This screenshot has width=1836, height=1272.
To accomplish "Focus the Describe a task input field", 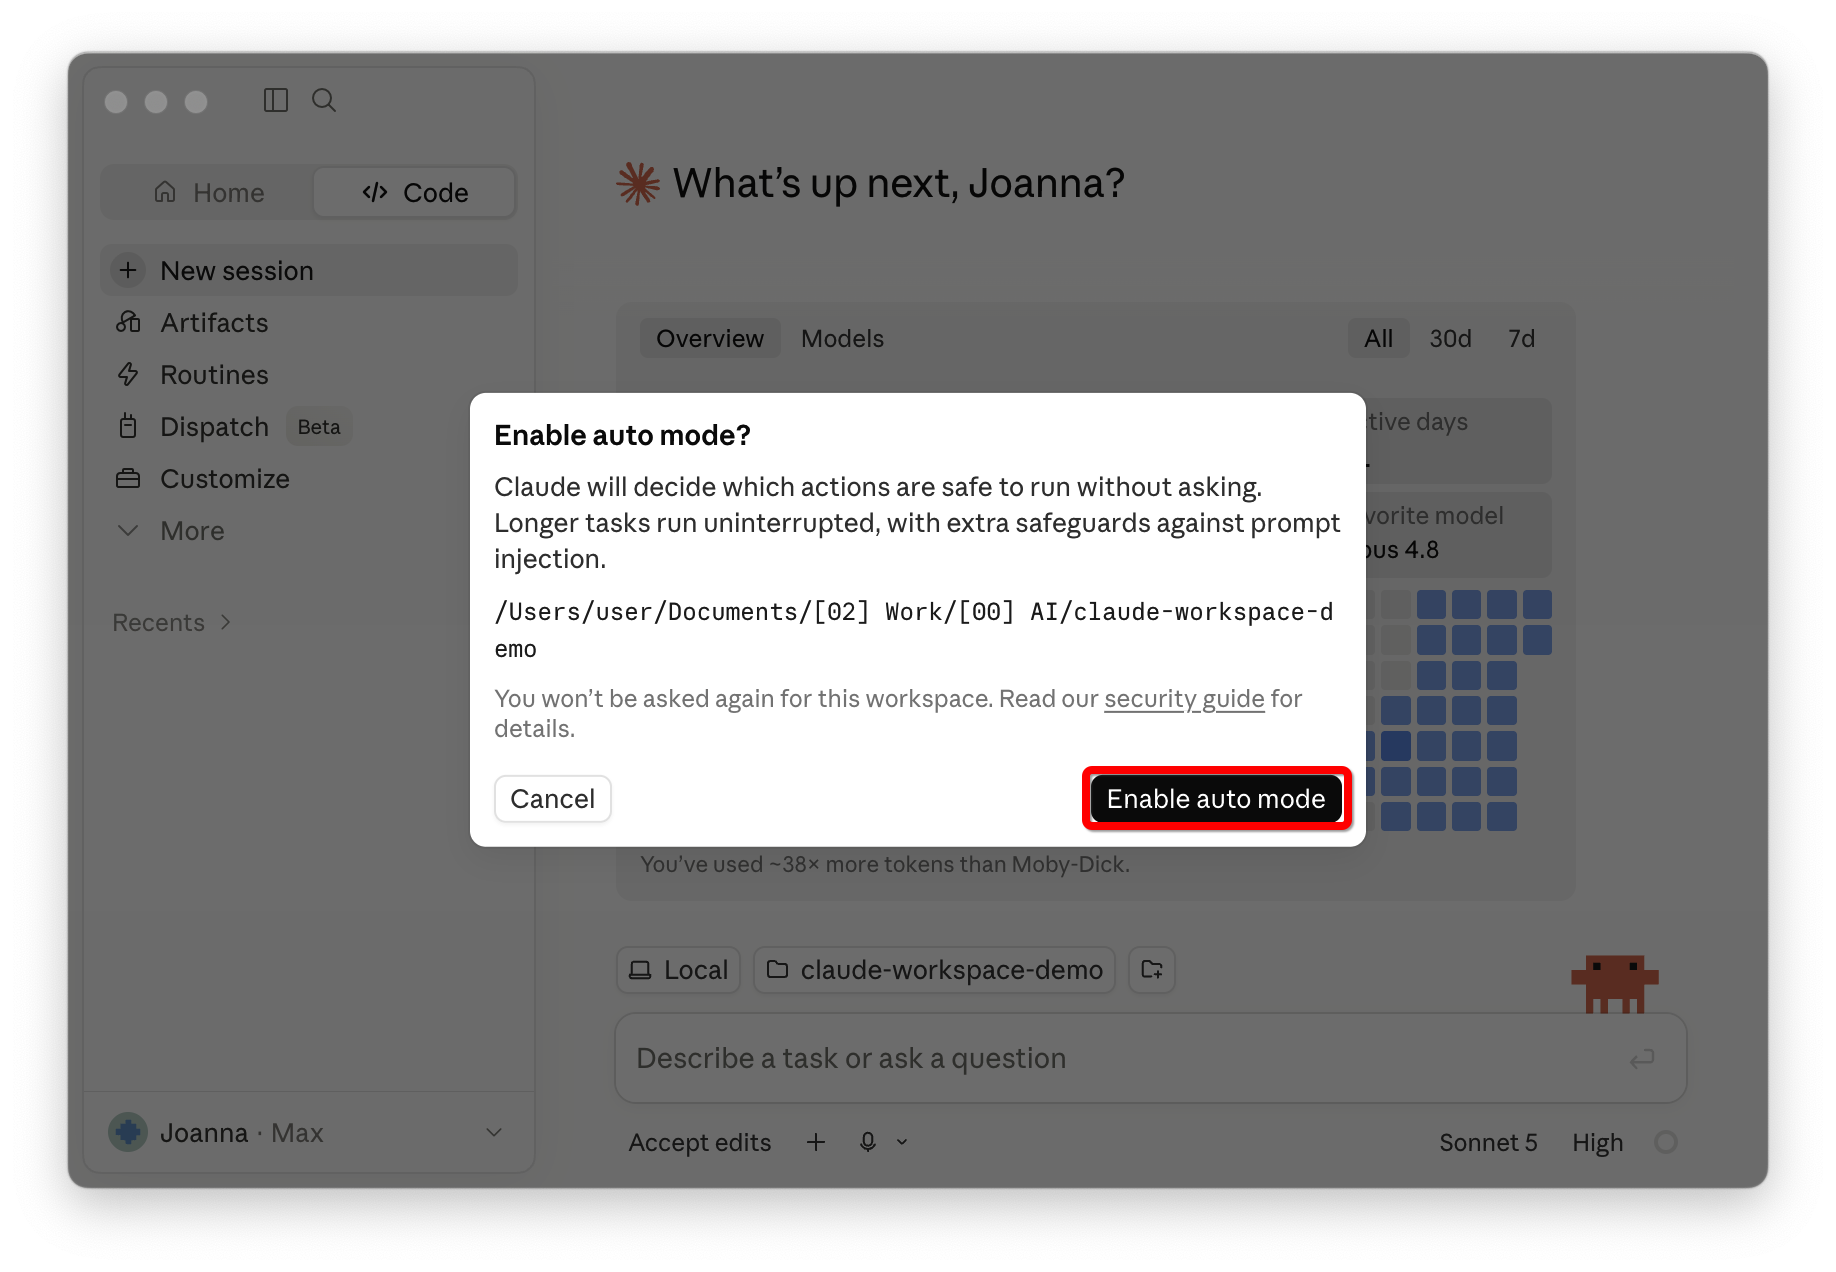I will click(x=1150, y=1058).
